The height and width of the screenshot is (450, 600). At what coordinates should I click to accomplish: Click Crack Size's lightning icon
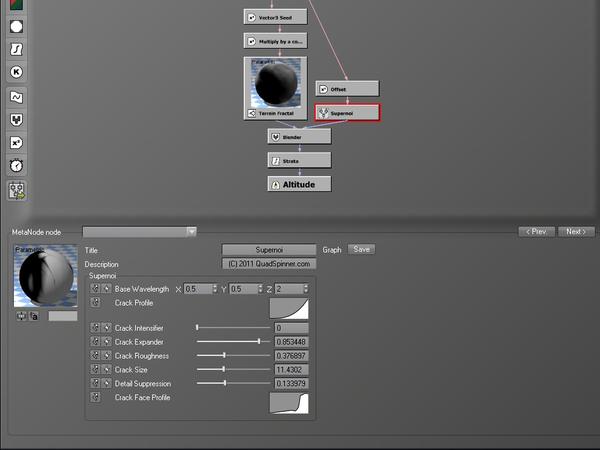107,369
